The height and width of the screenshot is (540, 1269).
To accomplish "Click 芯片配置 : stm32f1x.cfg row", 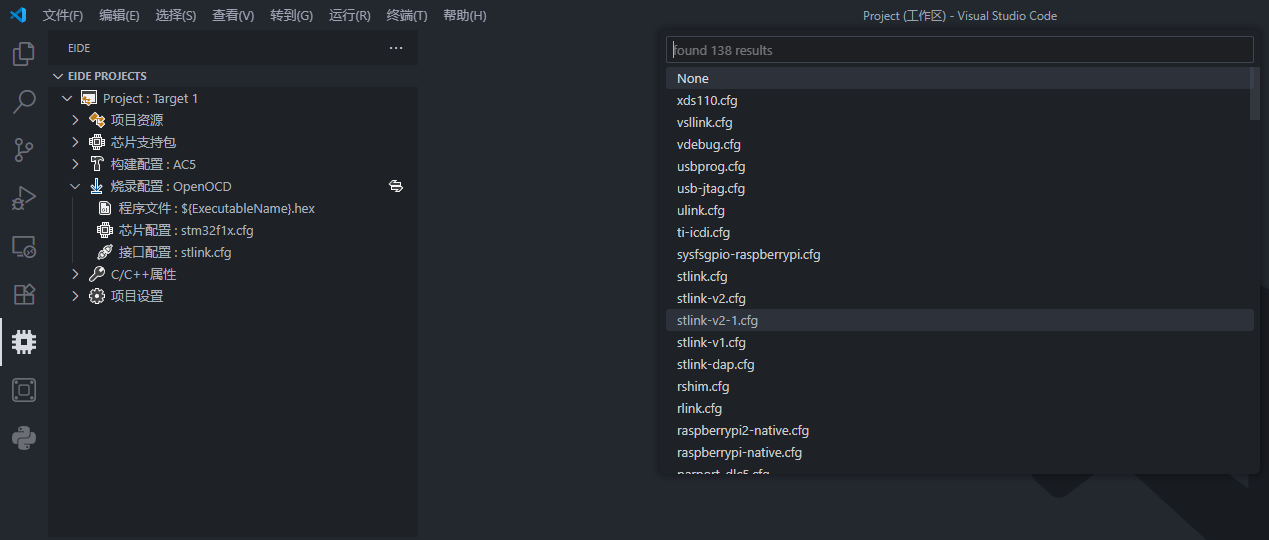I will click(233, 230).
